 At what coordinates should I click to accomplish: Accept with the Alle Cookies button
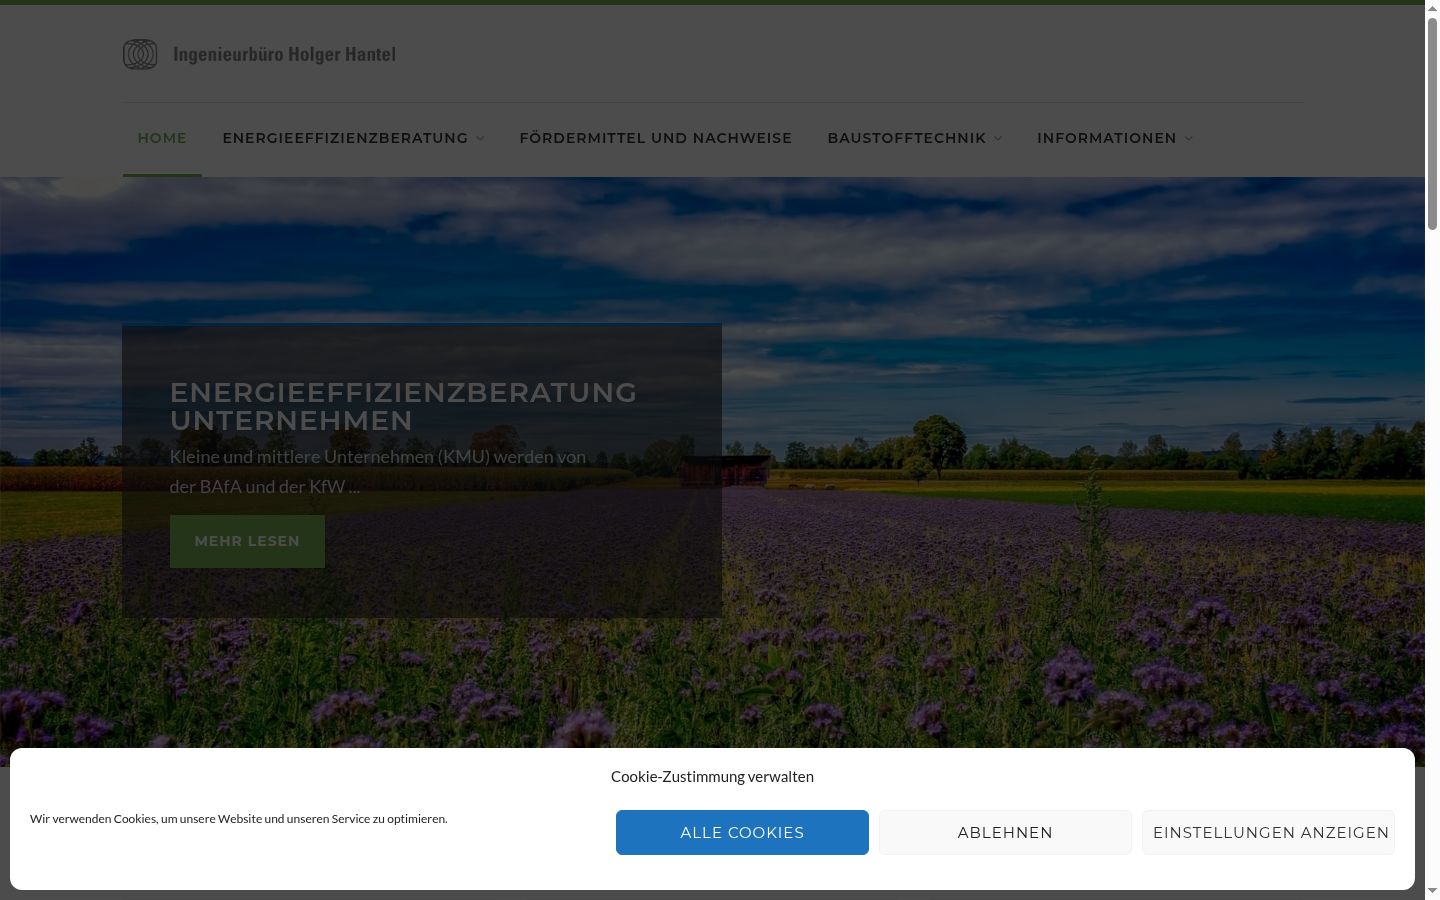tap(742, 832)
